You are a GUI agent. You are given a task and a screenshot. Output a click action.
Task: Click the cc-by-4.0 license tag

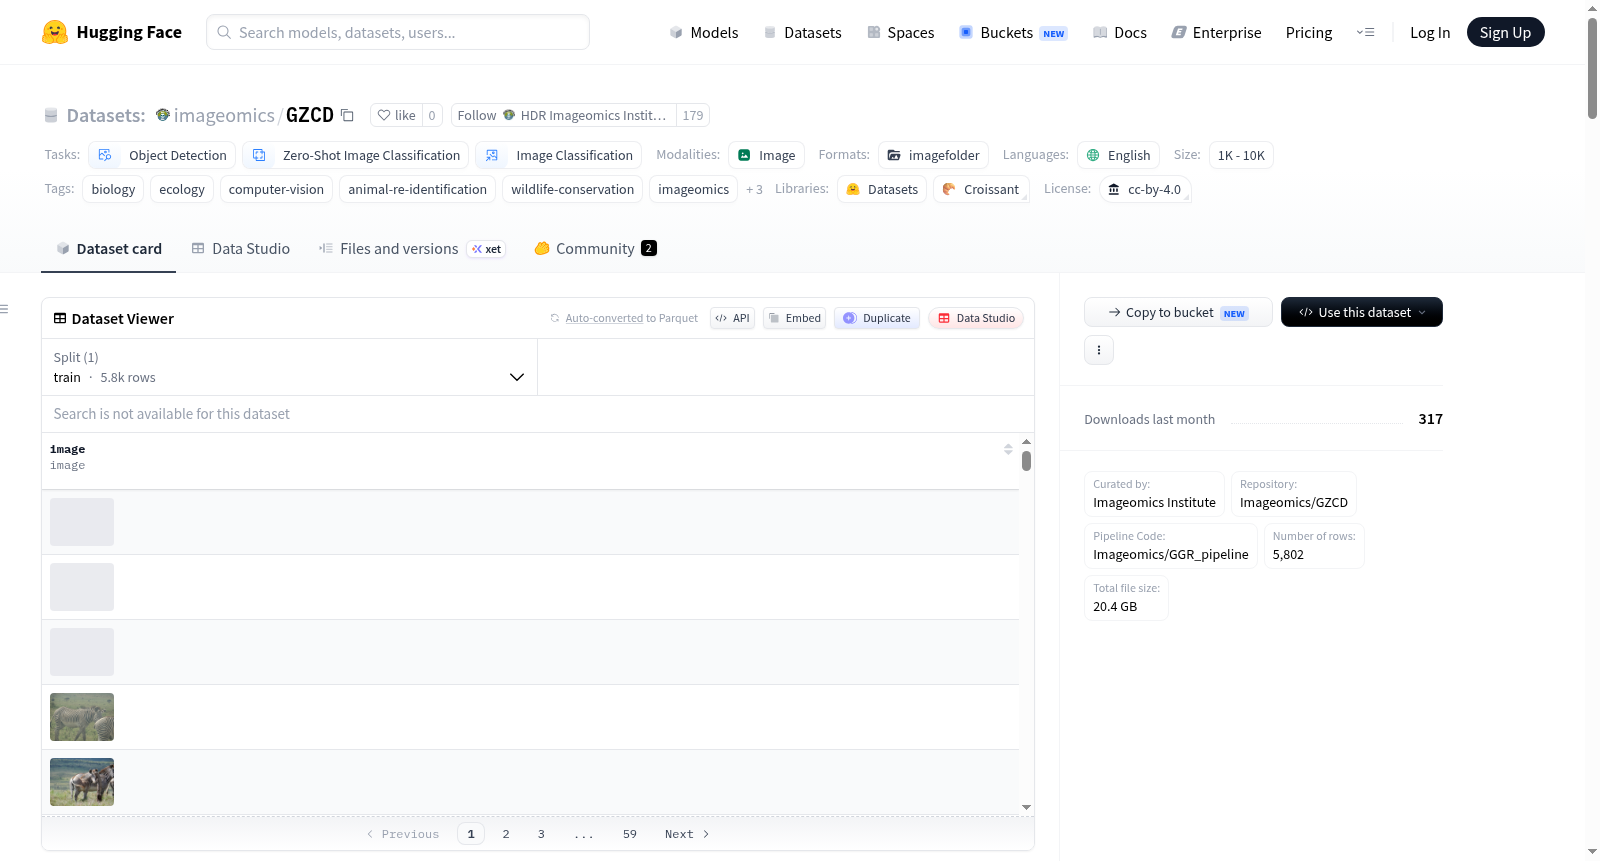[1145, 189]
